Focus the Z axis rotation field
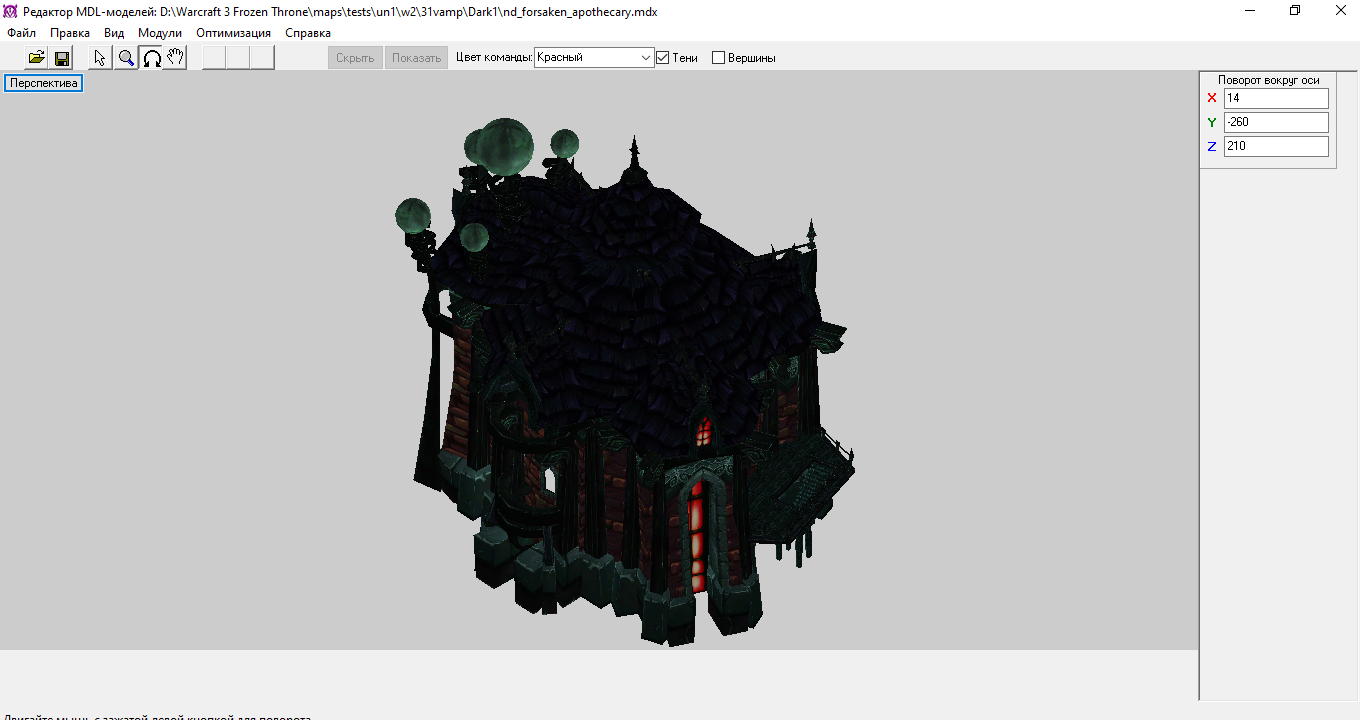This screenshot has height=720, width=1360. coord(1276,146)
